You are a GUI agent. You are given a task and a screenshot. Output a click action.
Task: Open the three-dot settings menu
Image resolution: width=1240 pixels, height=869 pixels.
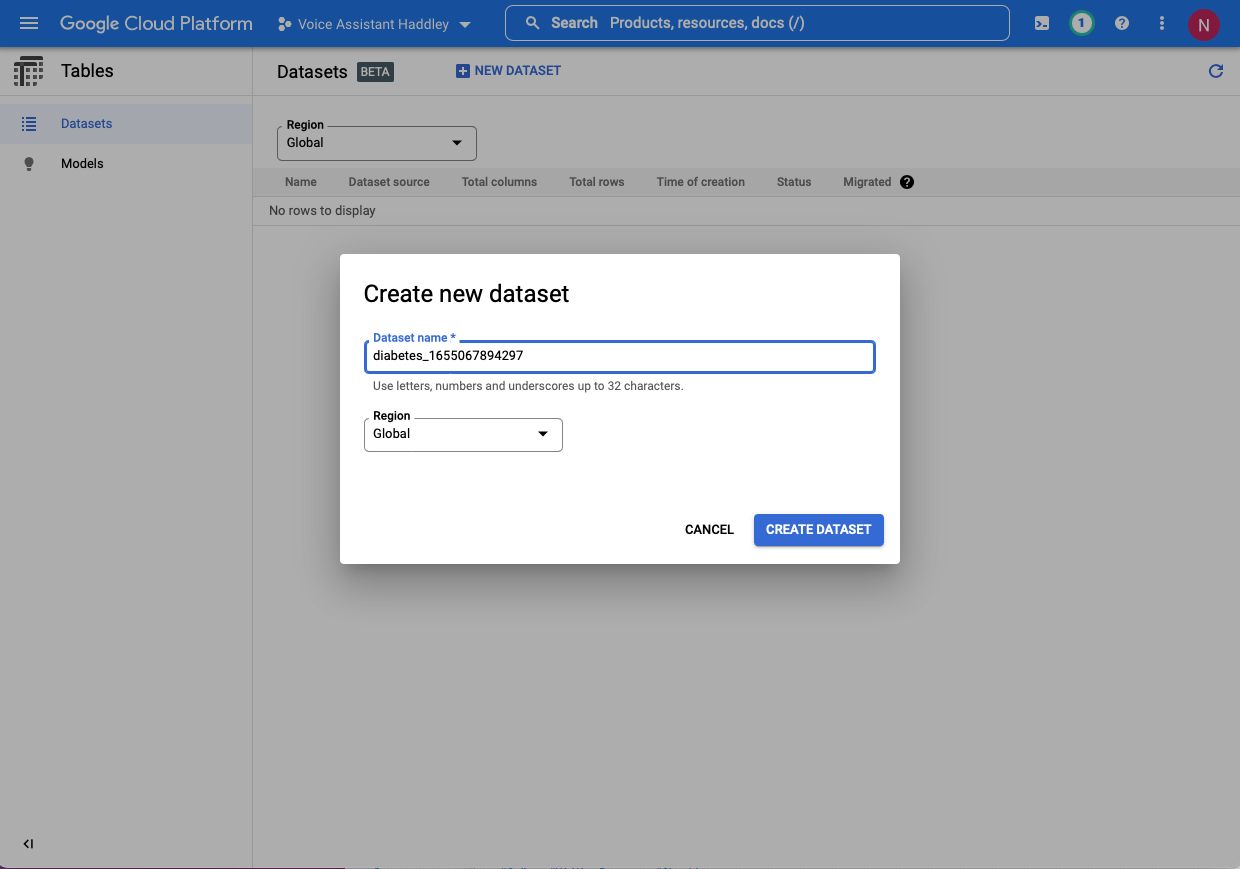click(x=1161, y=23)
